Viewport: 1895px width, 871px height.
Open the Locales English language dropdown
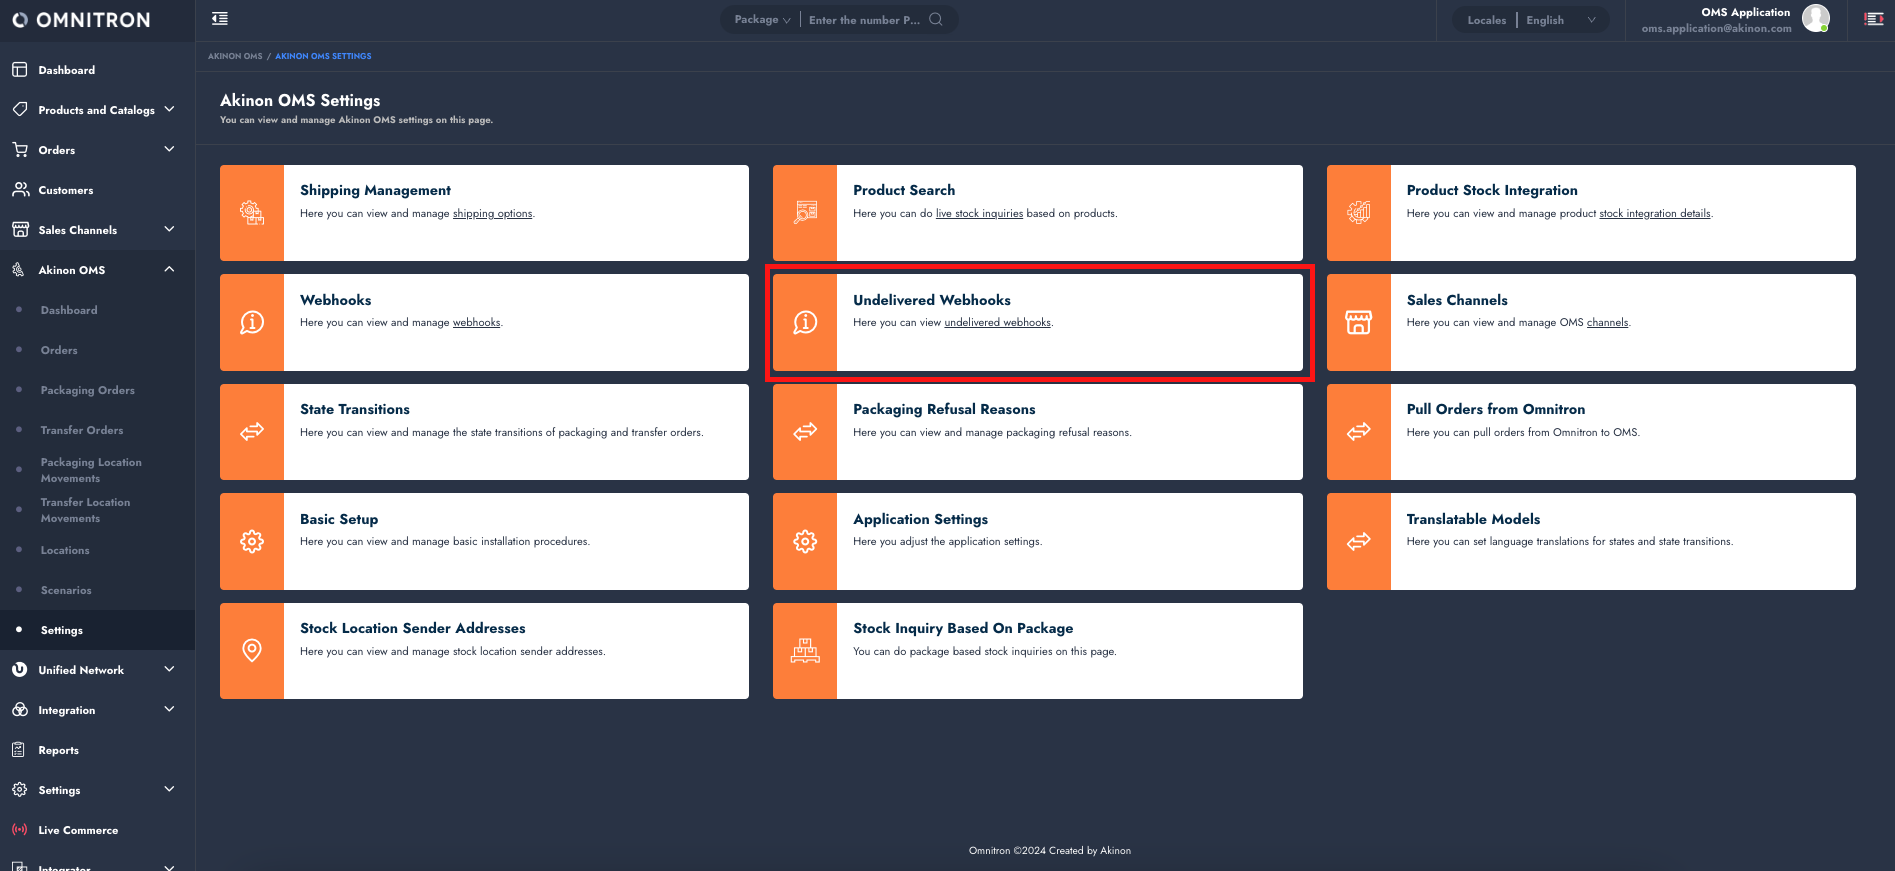(x=1559, y=20)
